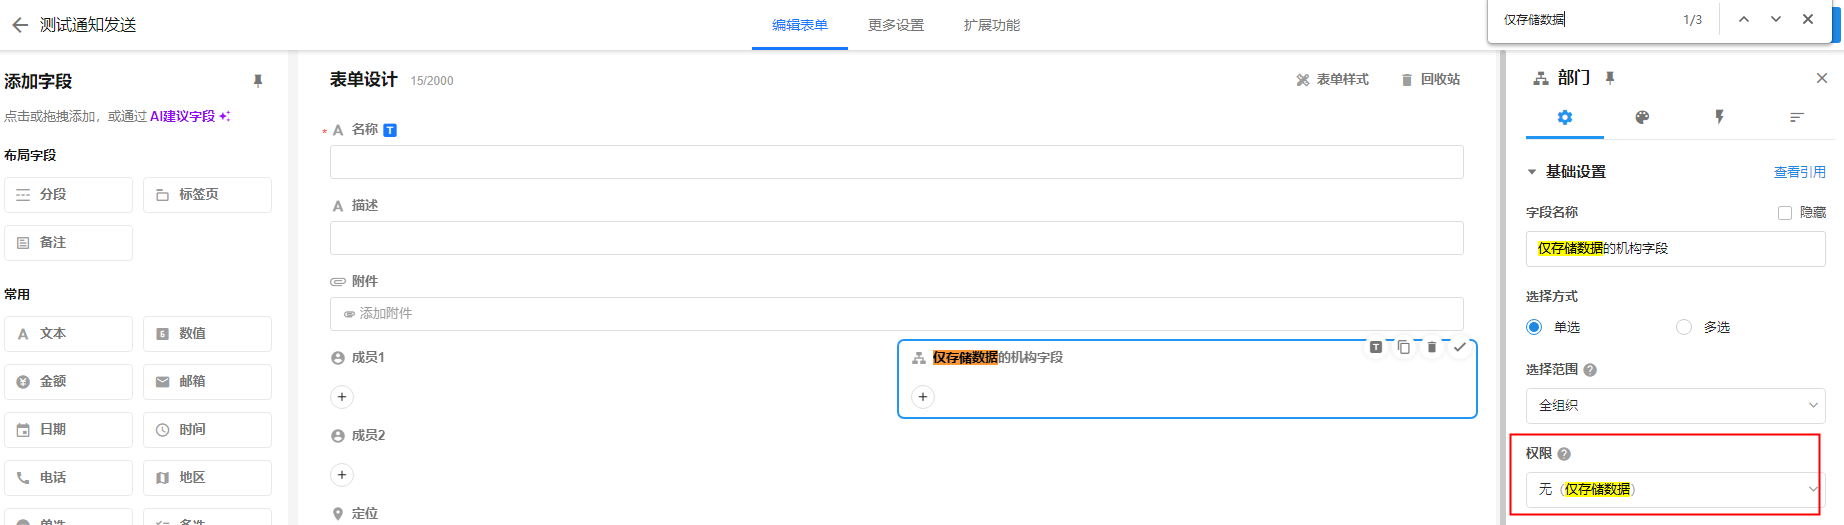
Task: Open the lightning bolt tab in the 部门 panel
Action: [1719, 117]
